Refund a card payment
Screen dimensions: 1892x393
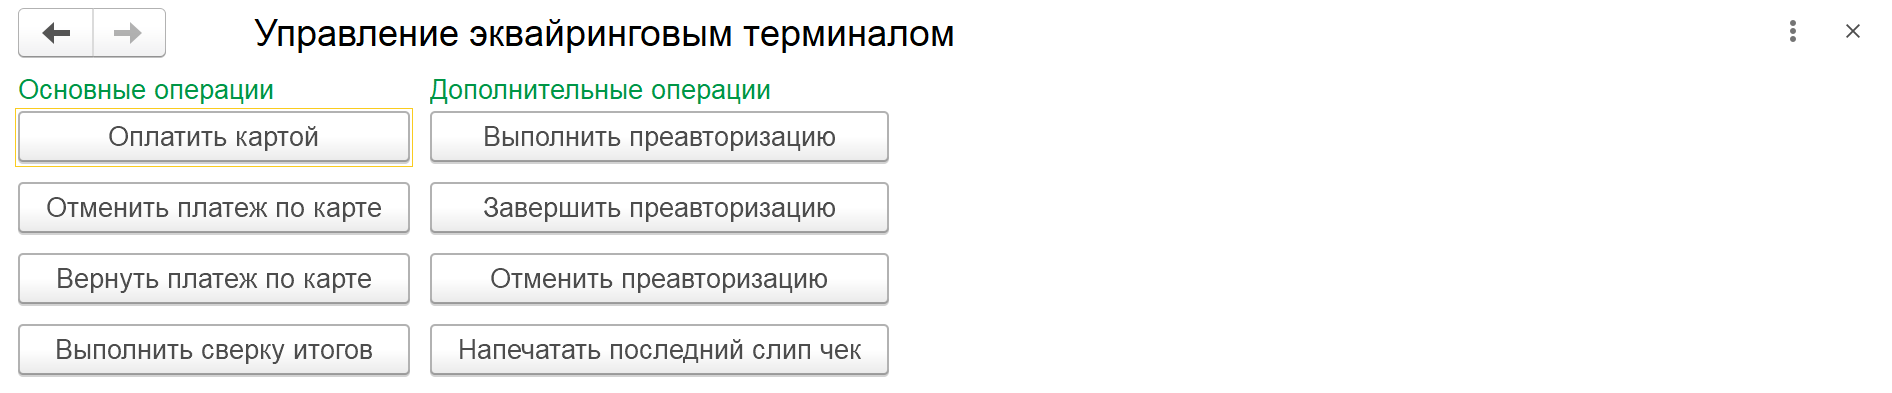(x=214, y=279)
